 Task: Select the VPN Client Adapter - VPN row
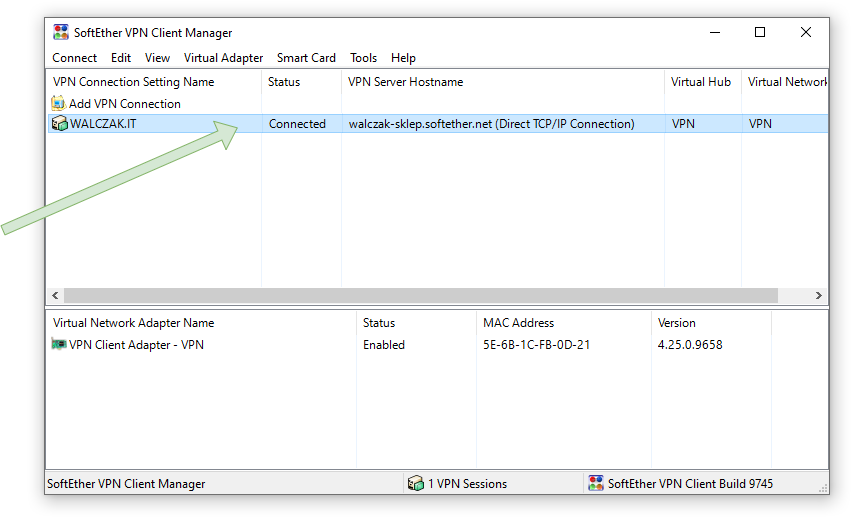click(x=136, y=345)
